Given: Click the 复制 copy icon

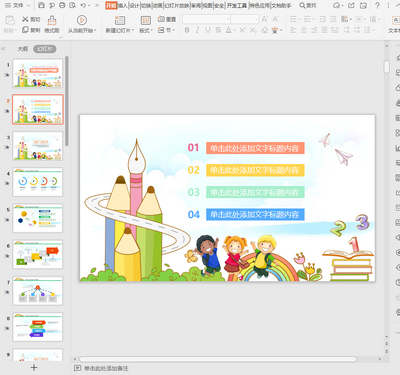Looking at the screenshot, I should (x=25, y=30).
